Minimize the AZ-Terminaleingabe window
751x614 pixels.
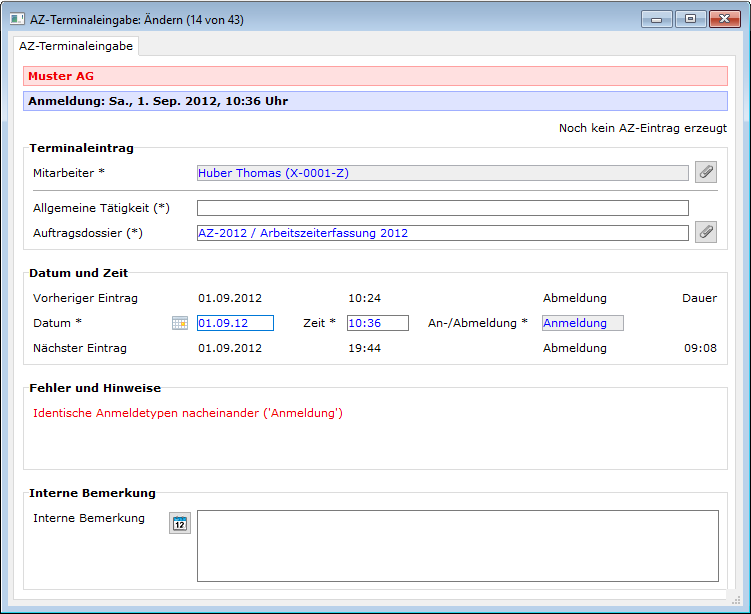click(656, 19)
